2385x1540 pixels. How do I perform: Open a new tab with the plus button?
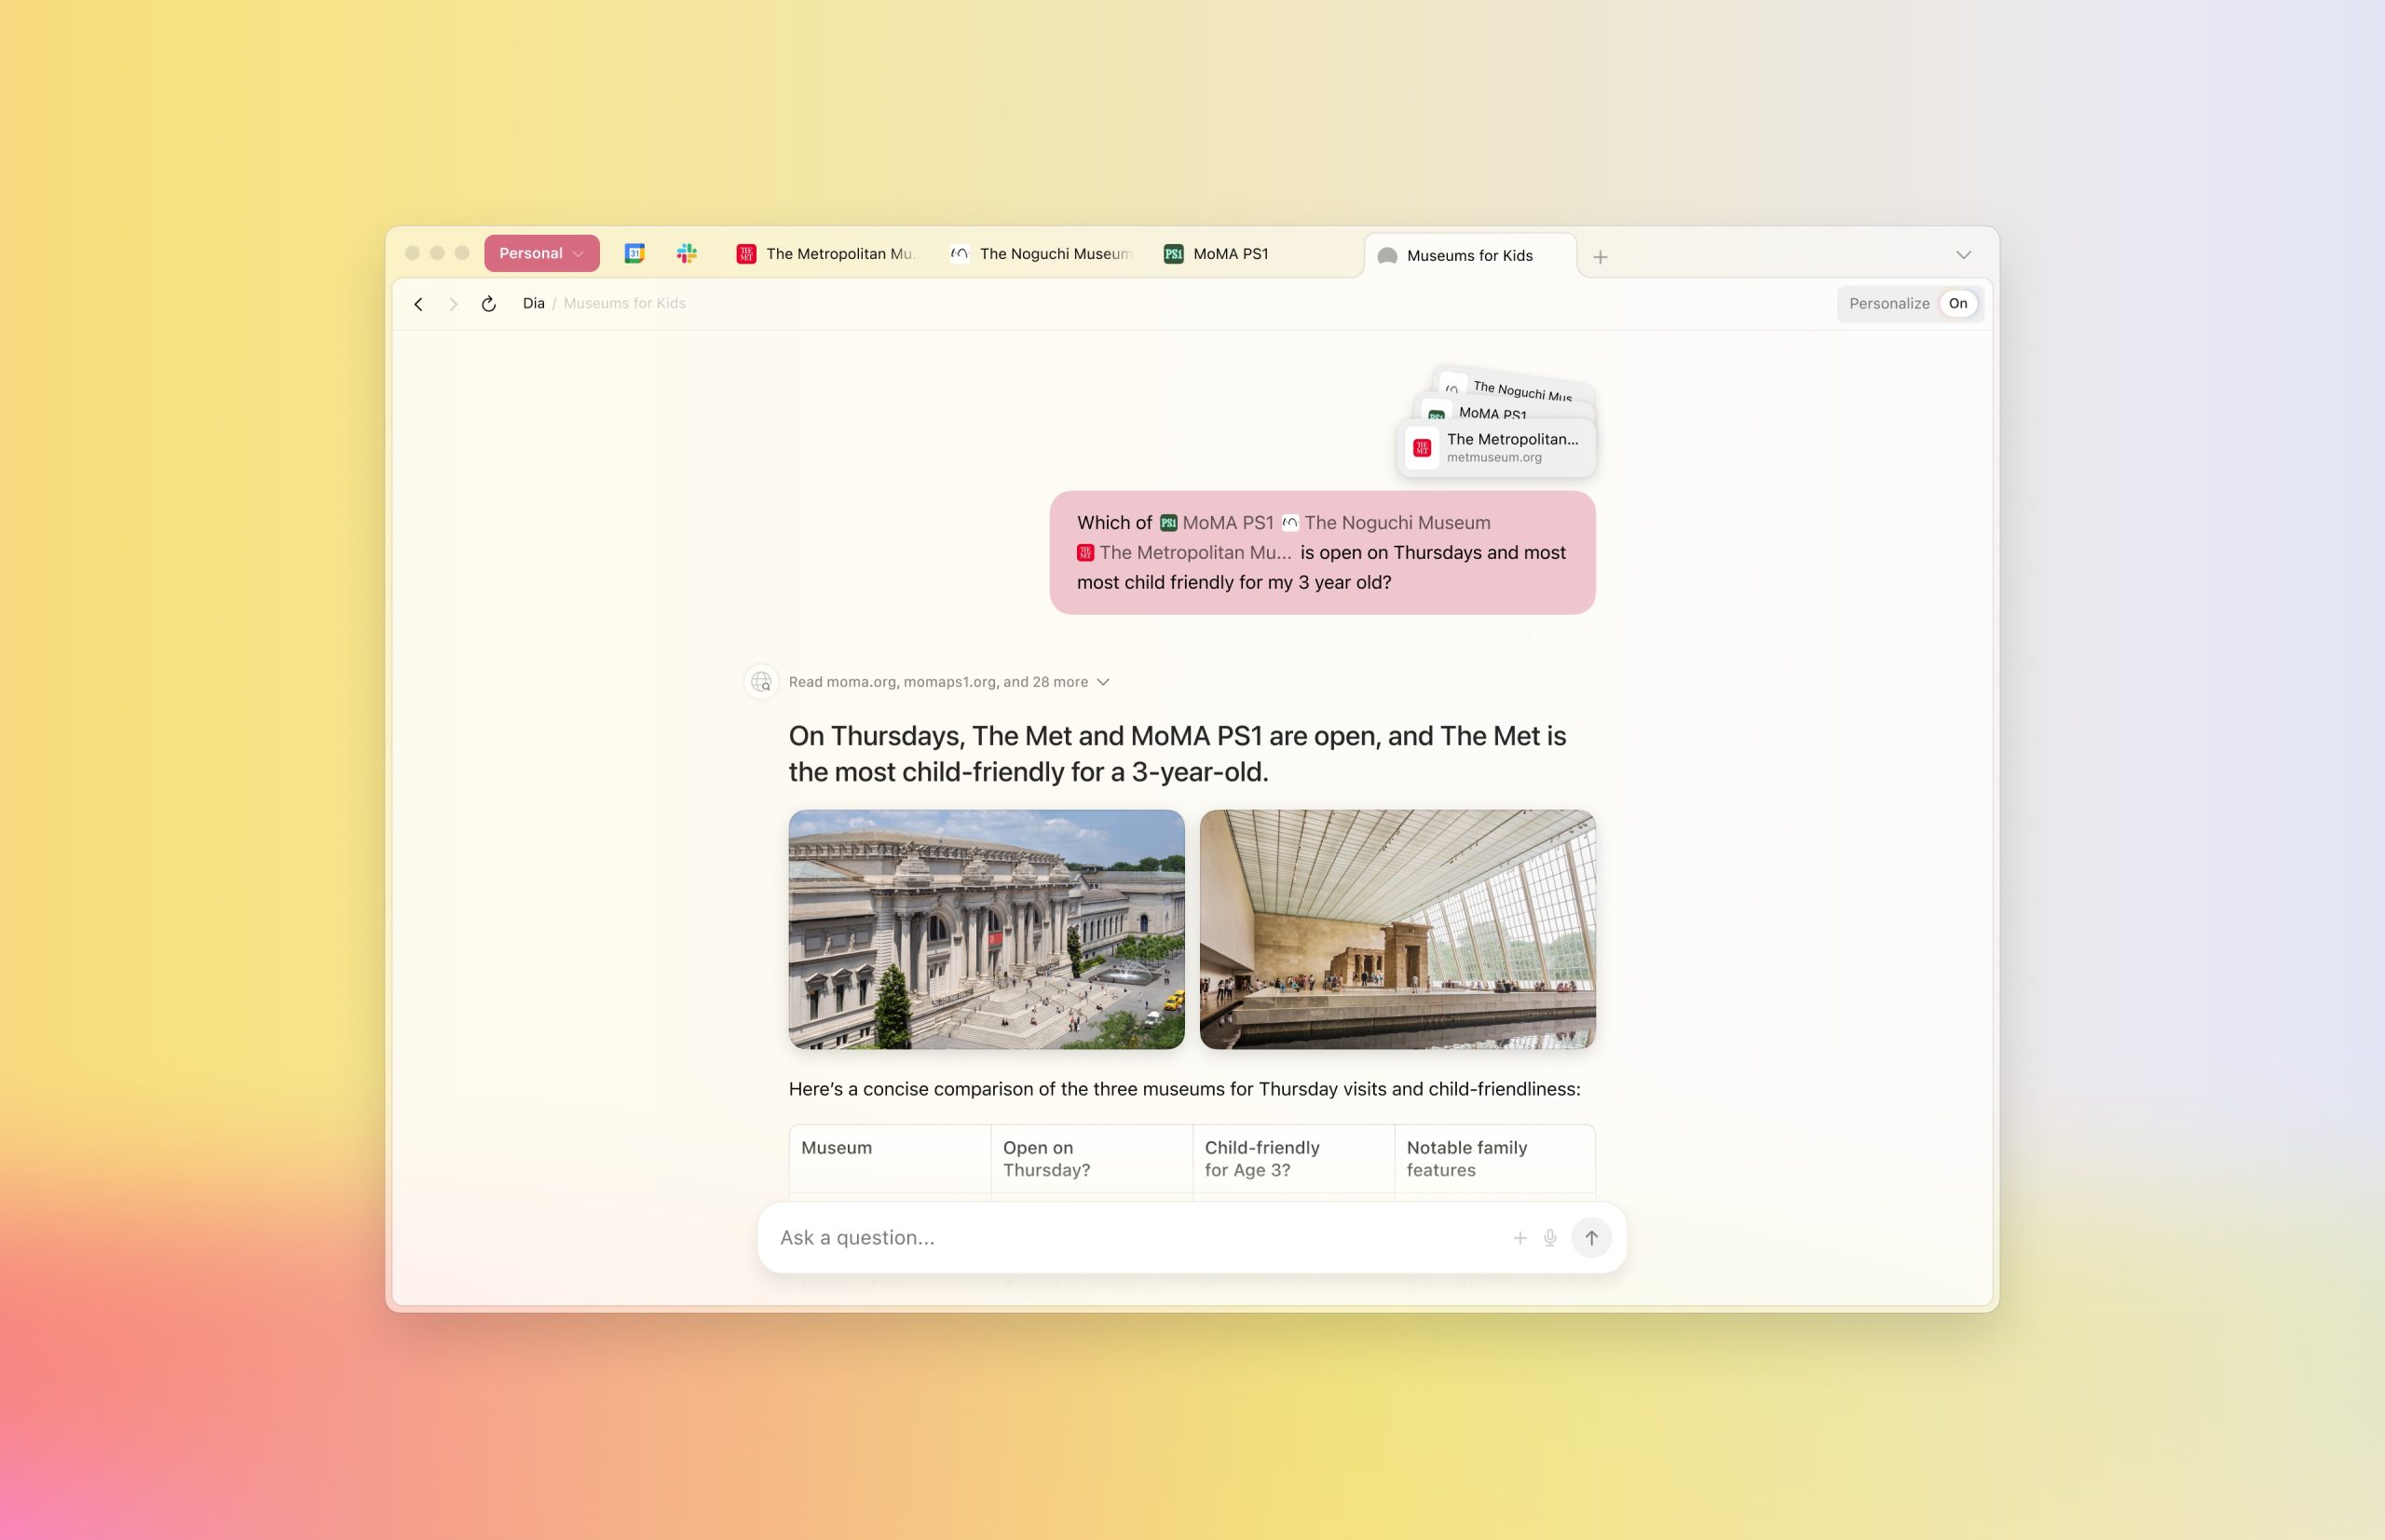coord(1599,256)
